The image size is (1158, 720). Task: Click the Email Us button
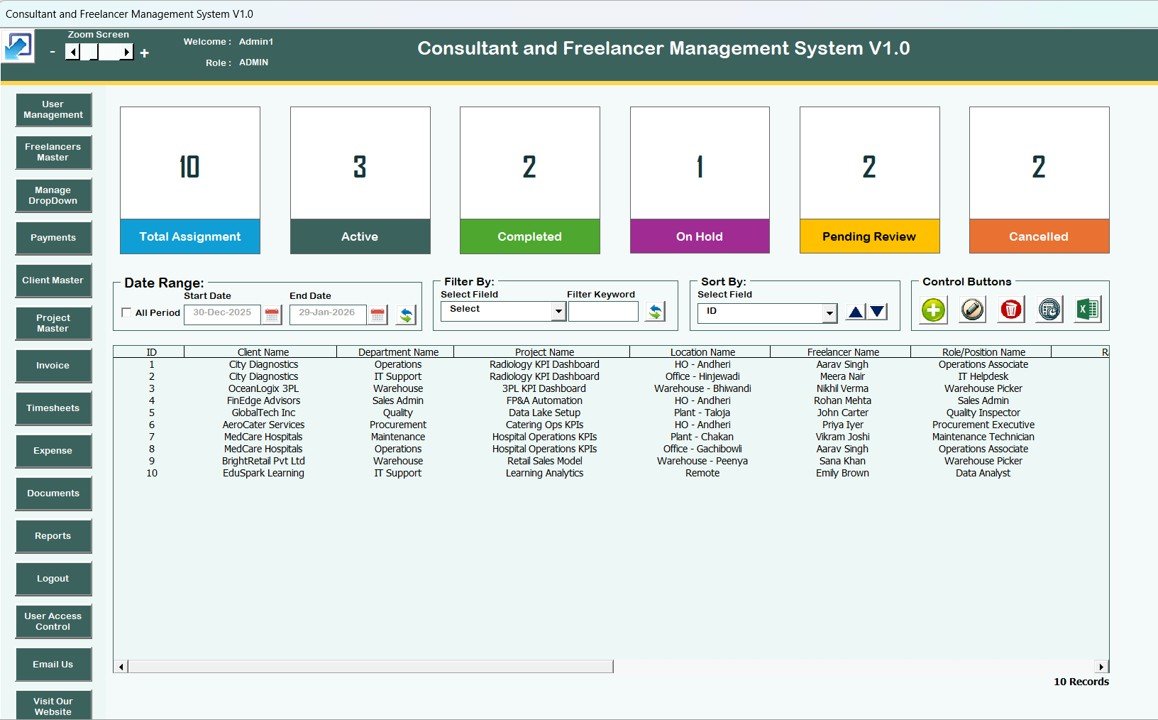point(53,664)
